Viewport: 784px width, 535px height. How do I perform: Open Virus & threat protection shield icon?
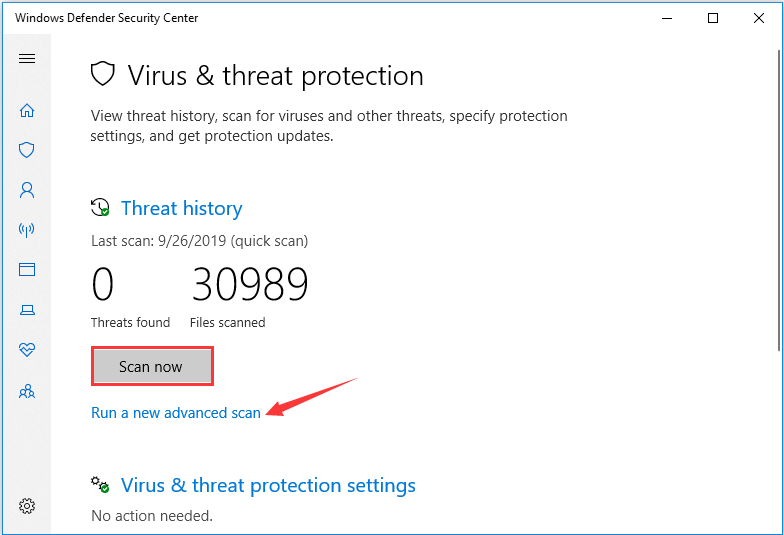26,150
